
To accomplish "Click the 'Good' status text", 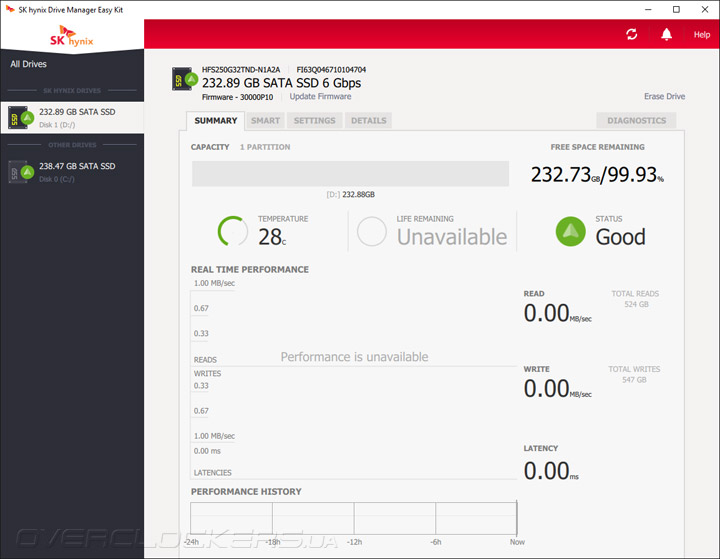I will 620,237.
